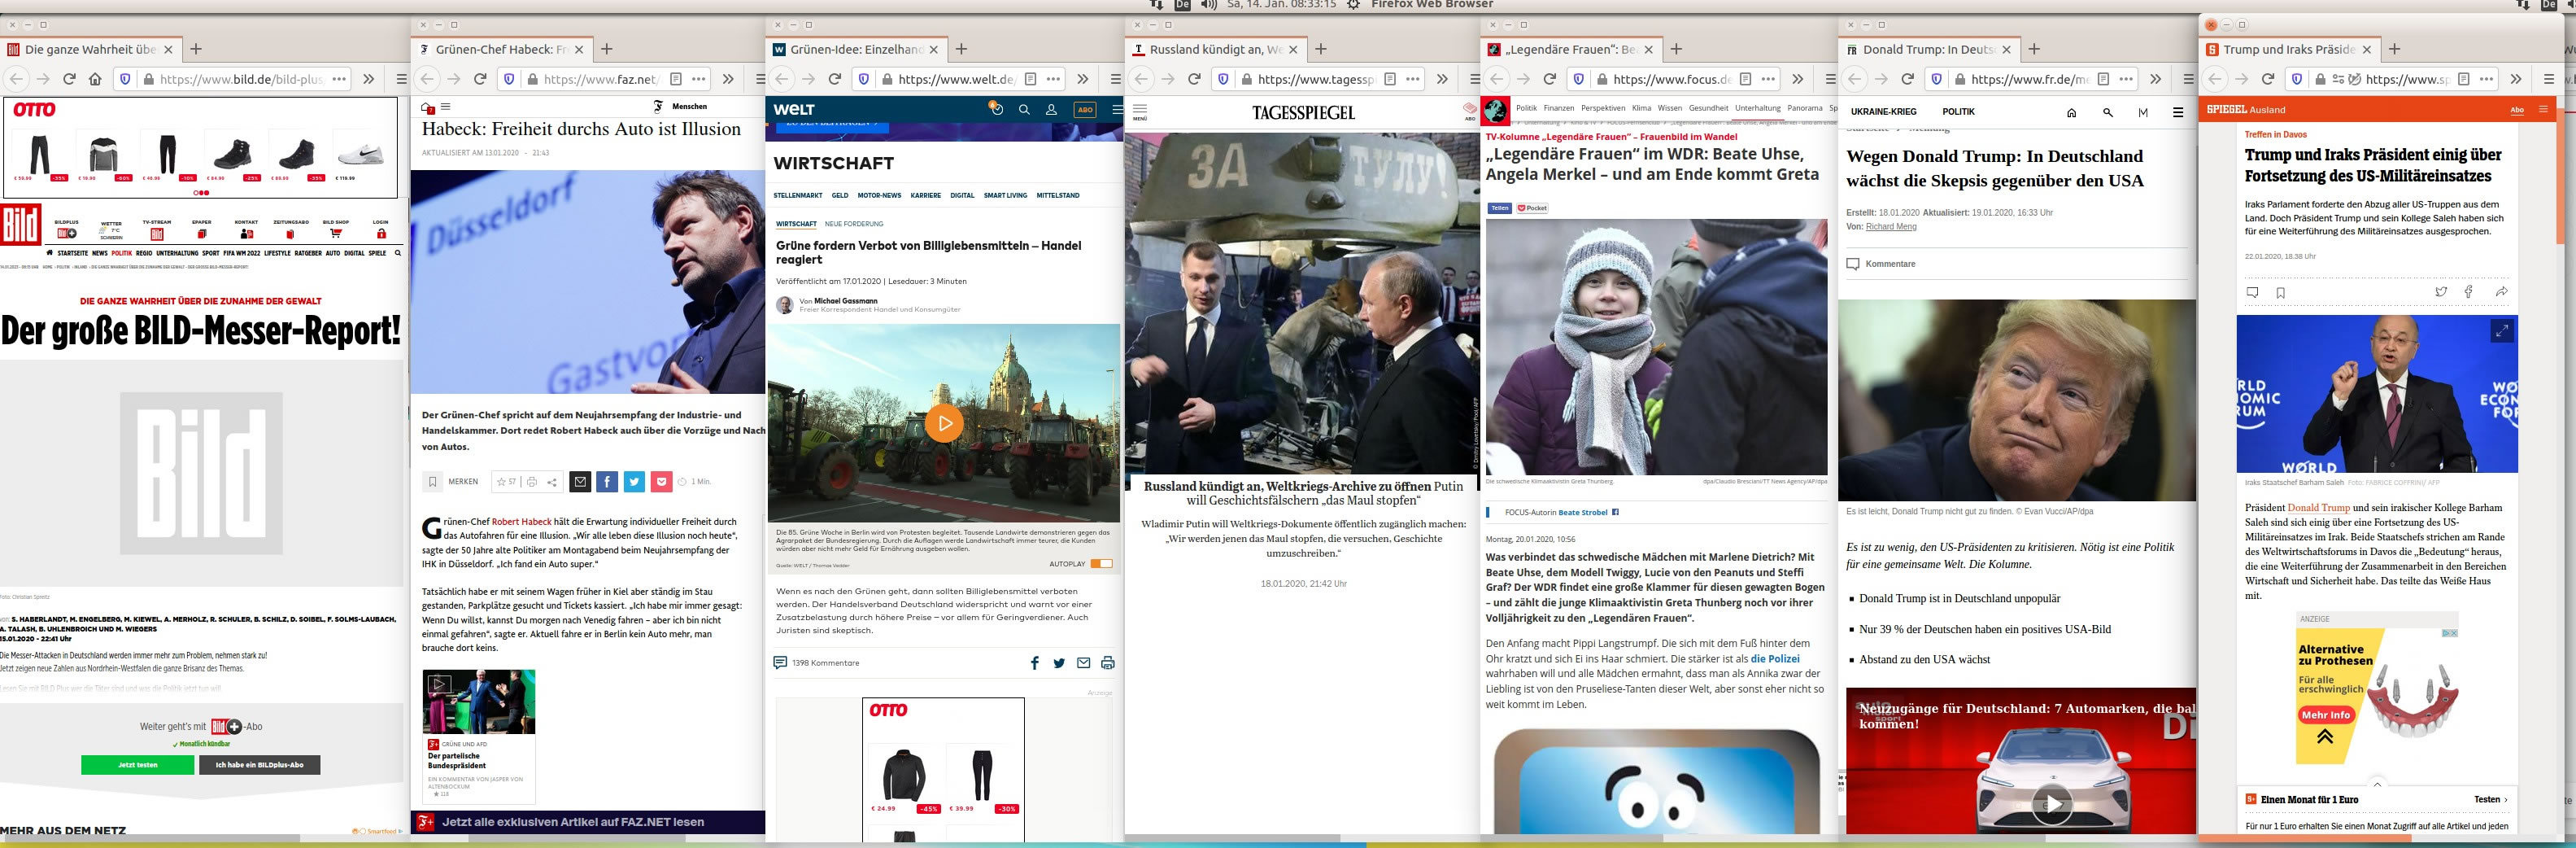This screenshot has width=2576, height=848.
Task: Click the volume icon in system top bar
Action: click(1208, 5)
